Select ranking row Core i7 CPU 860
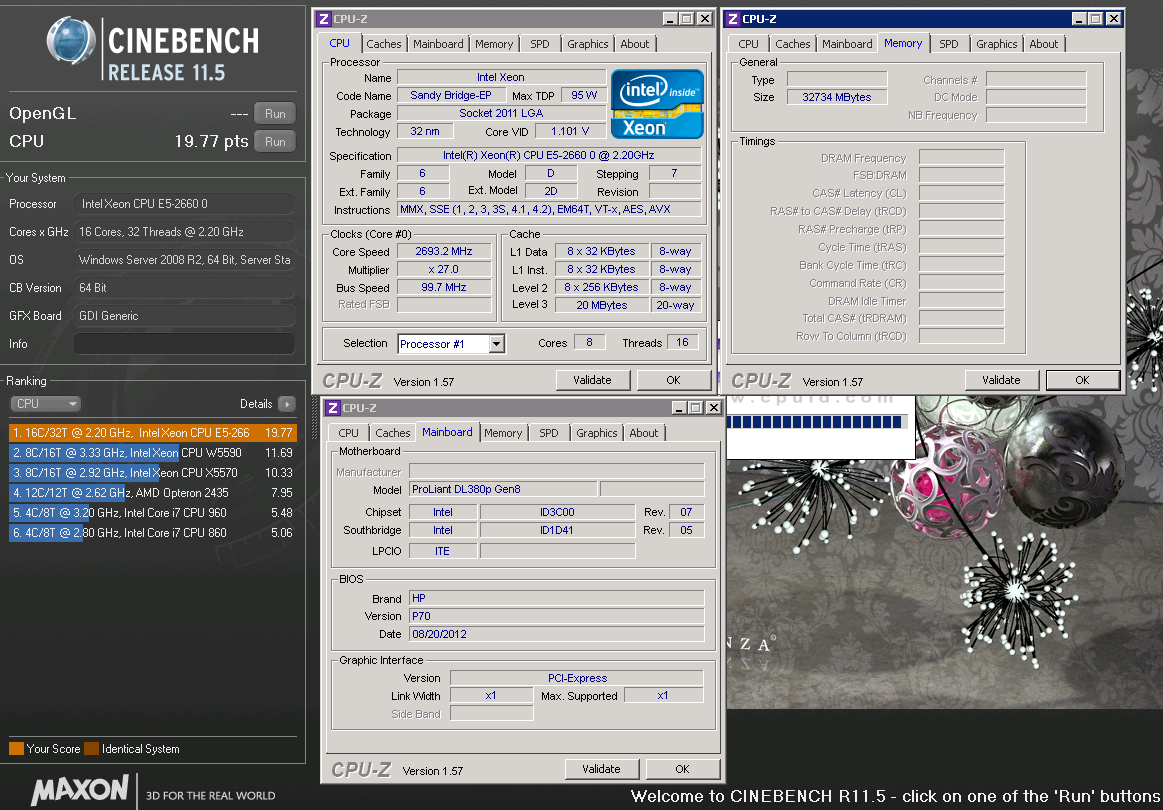This screenshot has height=810, width=1163. [153, 533]
